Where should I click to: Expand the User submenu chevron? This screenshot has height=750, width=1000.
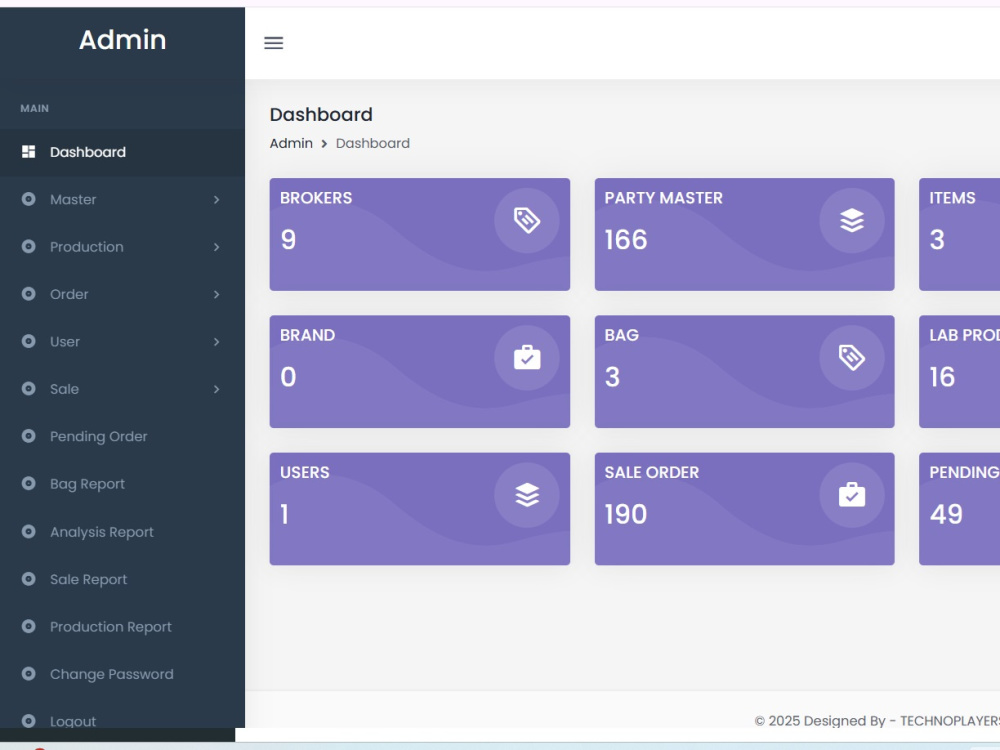tap(217, 342)
